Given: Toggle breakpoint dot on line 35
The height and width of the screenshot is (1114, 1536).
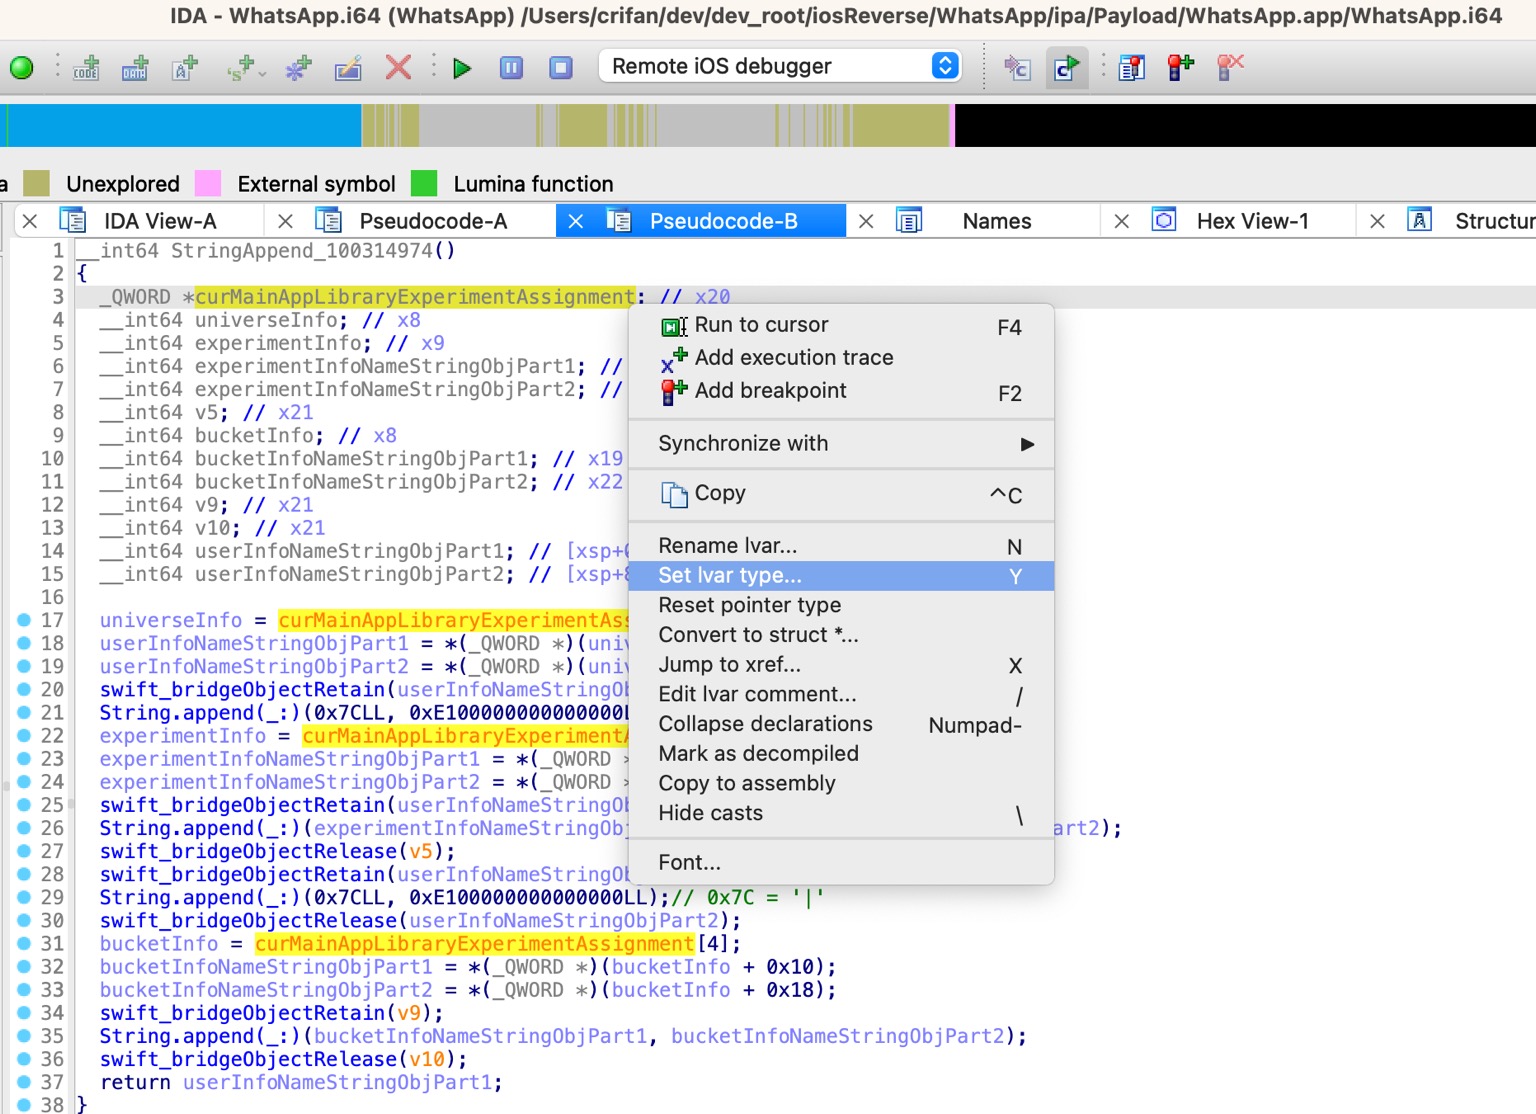Looking at the screenshot, I should (24, 1036).
